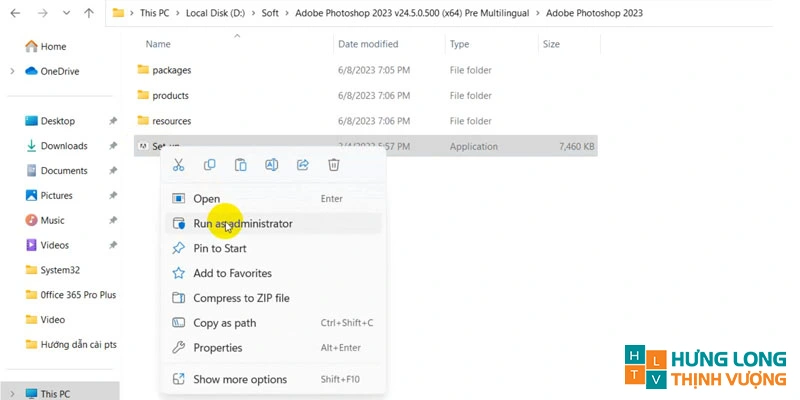Open 0ffice 365 Pro Plus sidebar folder
Image resolution: width=800 pixels, height=400 pixels.
point(78,295)
